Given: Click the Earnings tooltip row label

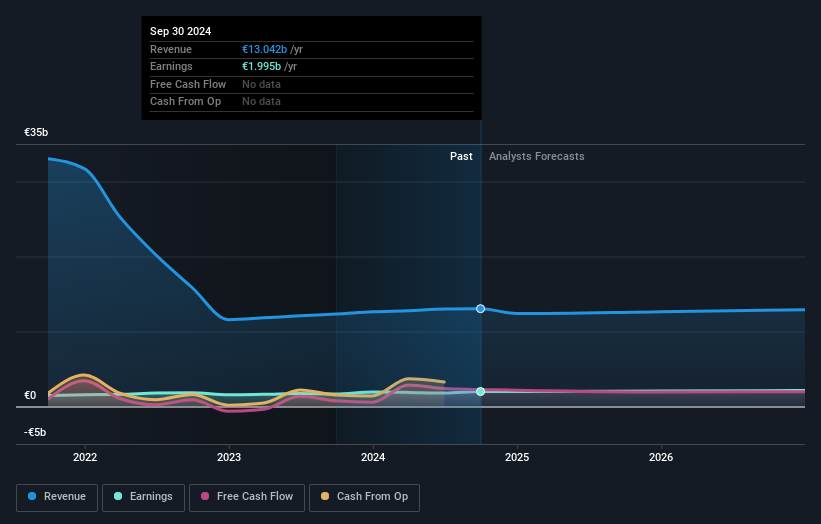Looking at the screenshot, I should [x=171, y=66].
